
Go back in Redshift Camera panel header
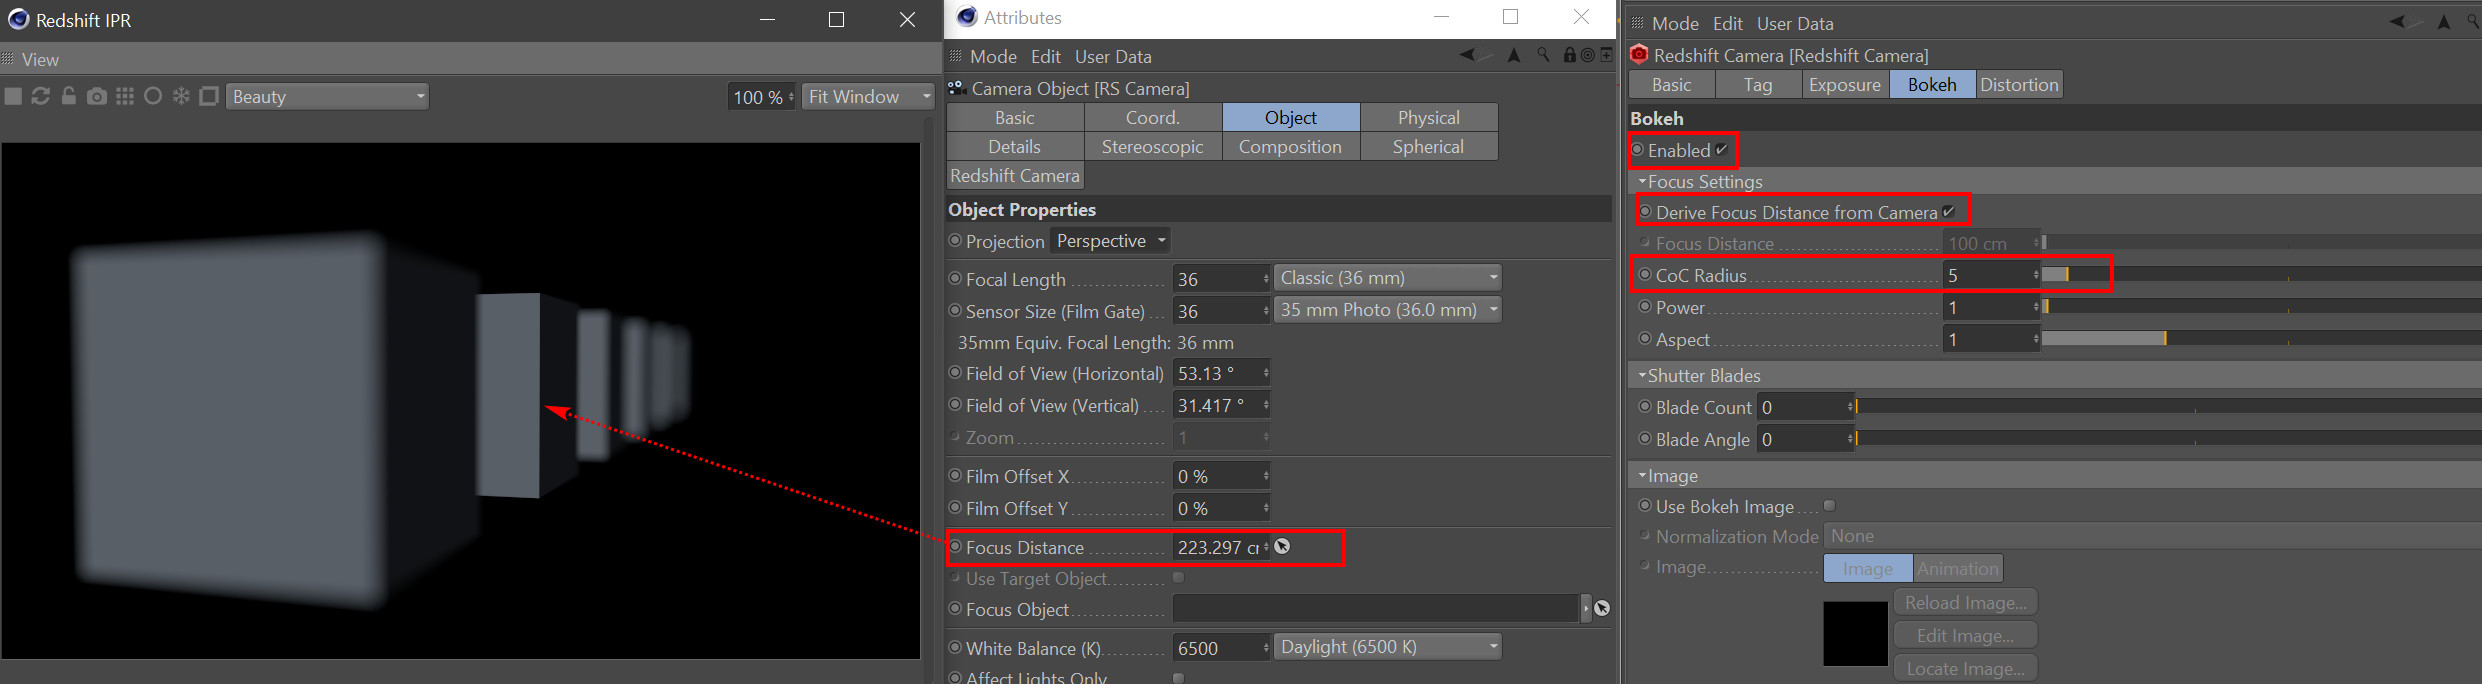(x=2399, y=22)
